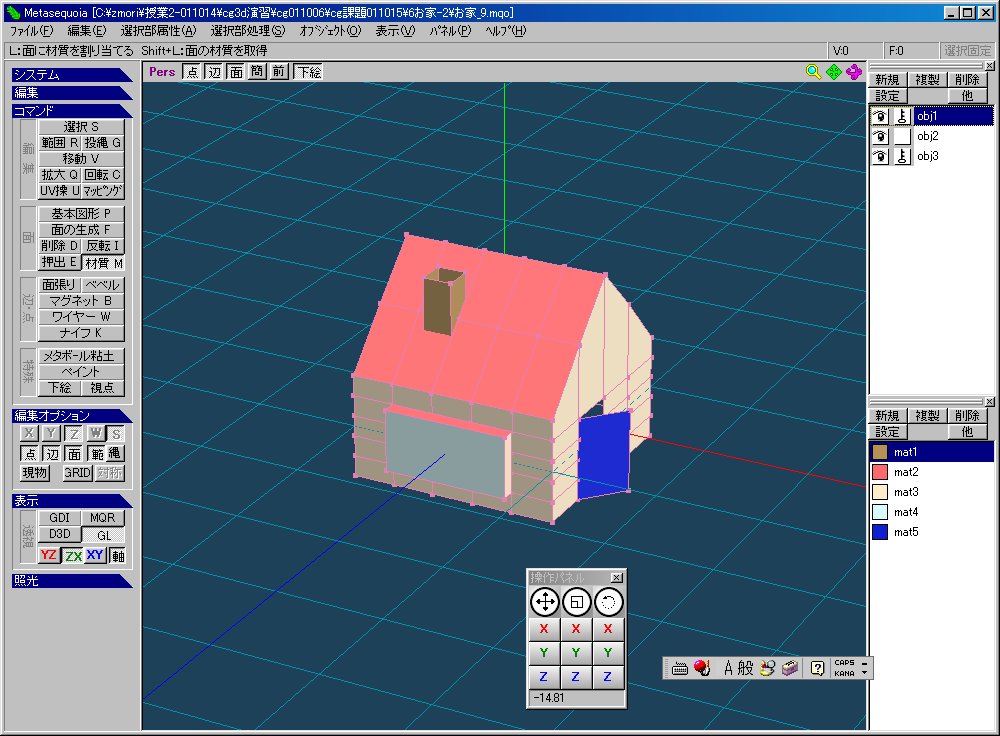Click the 選択固定 status bar box

point(967,50)
